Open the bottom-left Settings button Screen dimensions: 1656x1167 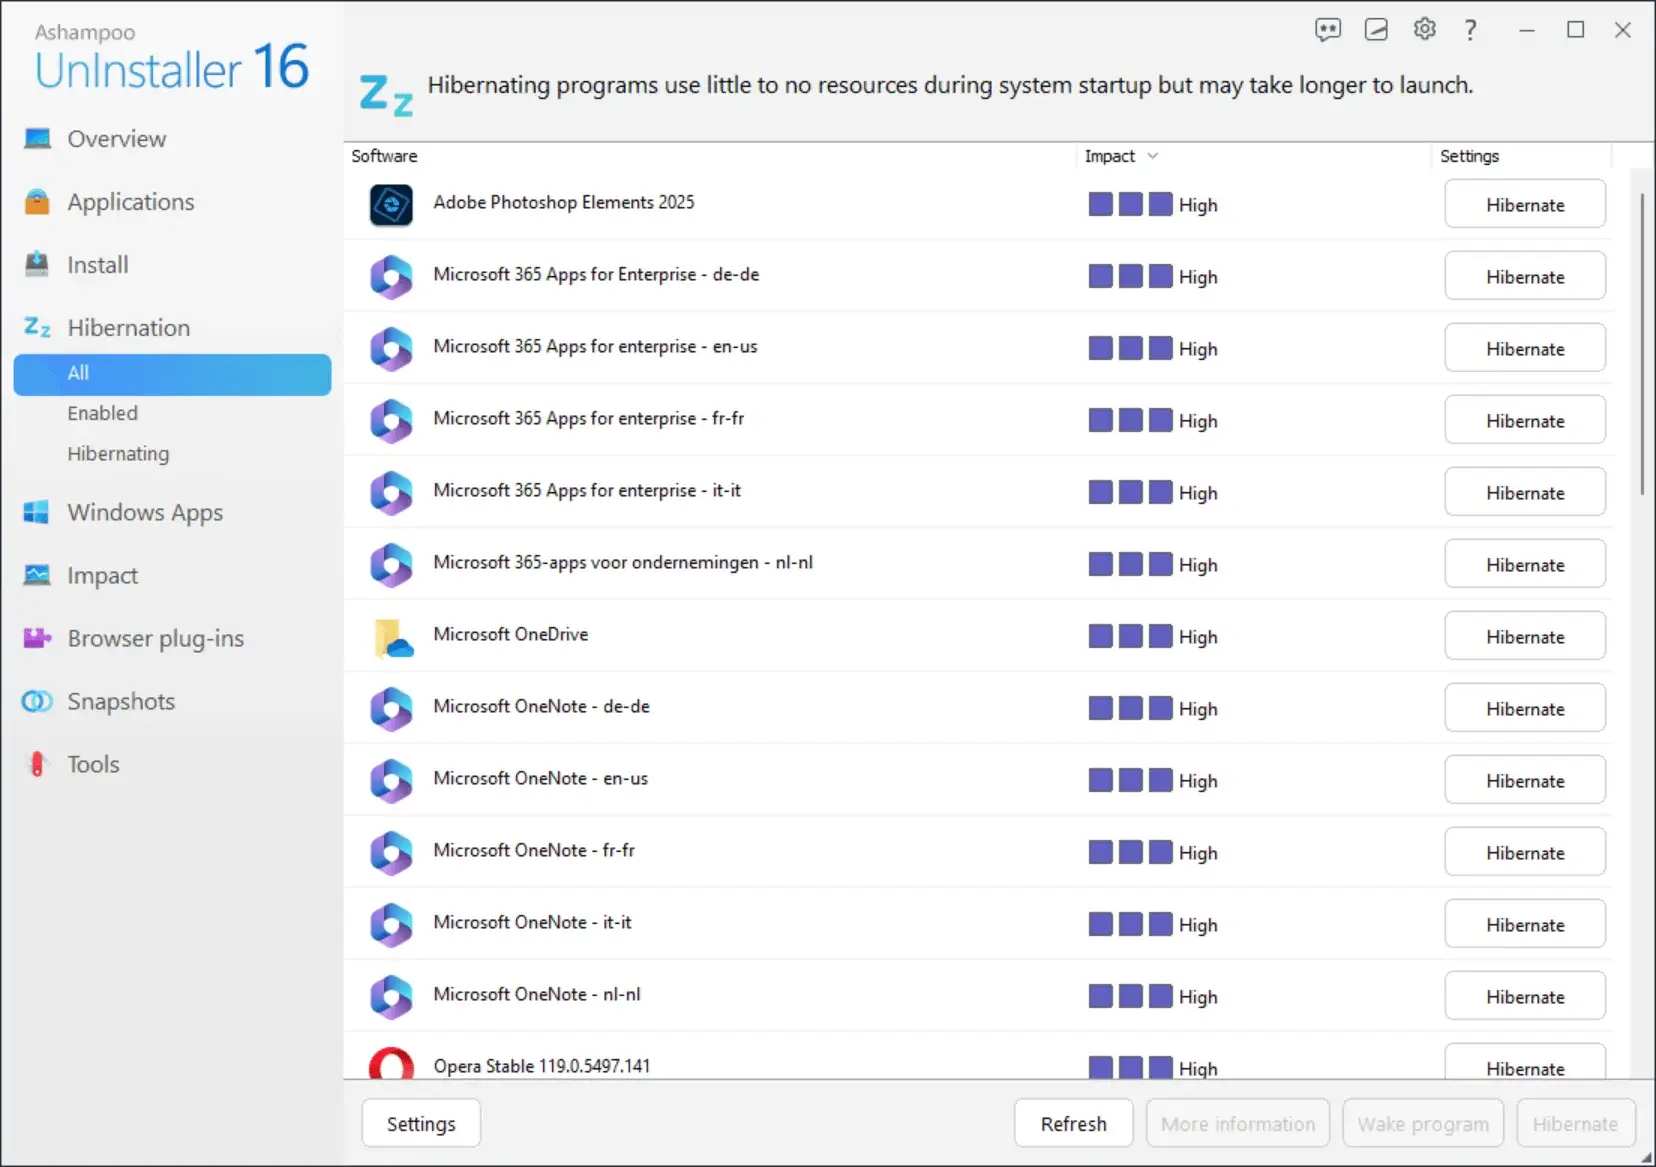[x=420, y=1124]
